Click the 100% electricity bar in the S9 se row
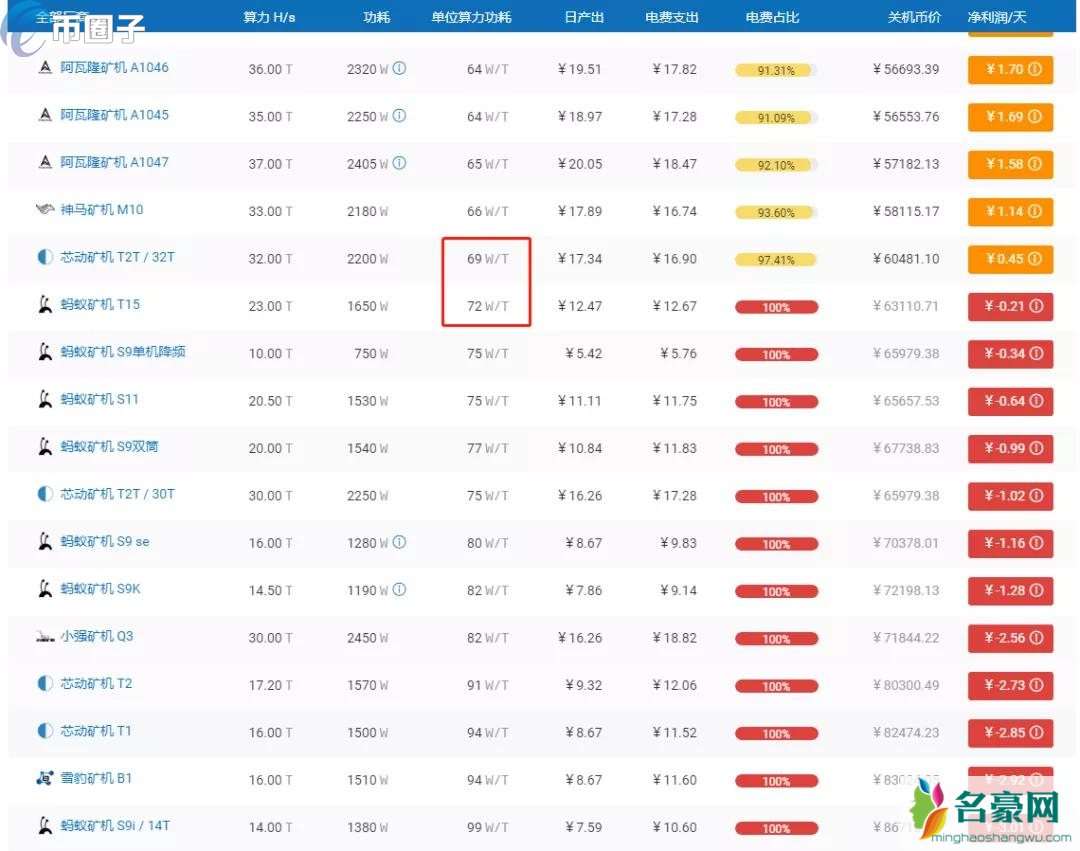Viewport: 1080px width, 851px height. (776, 544)
